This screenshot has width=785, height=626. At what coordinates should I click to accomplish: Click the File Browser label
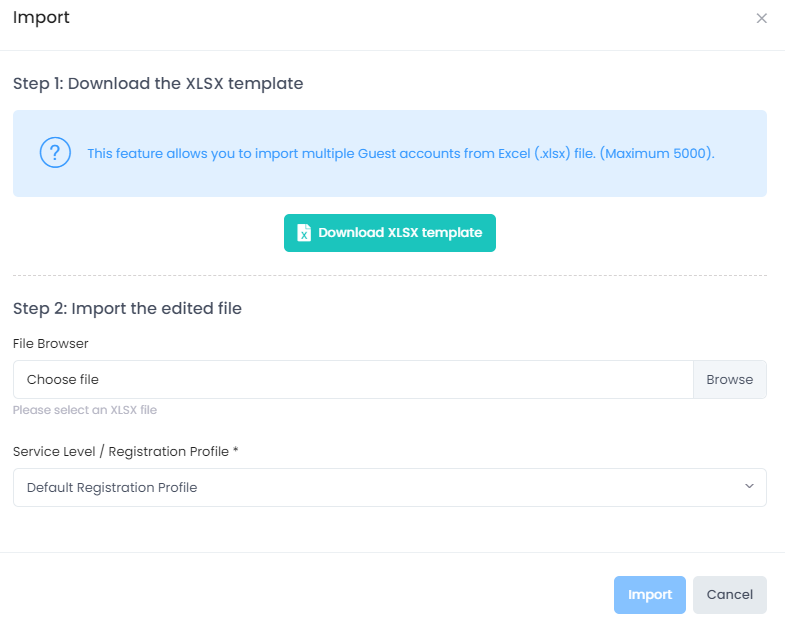[x=51, y=344]
